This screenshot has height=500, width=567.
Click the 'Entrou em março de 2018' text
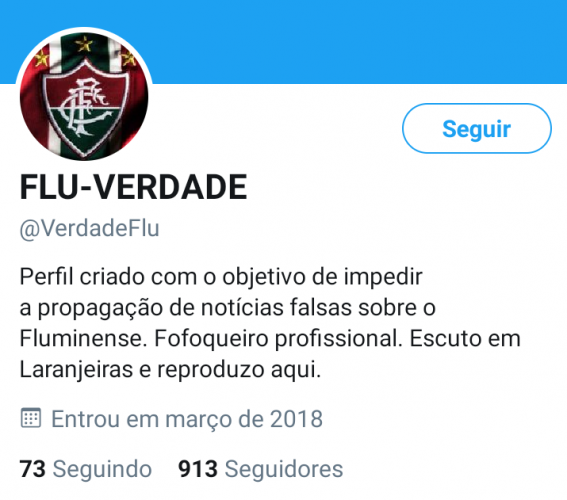187,419
